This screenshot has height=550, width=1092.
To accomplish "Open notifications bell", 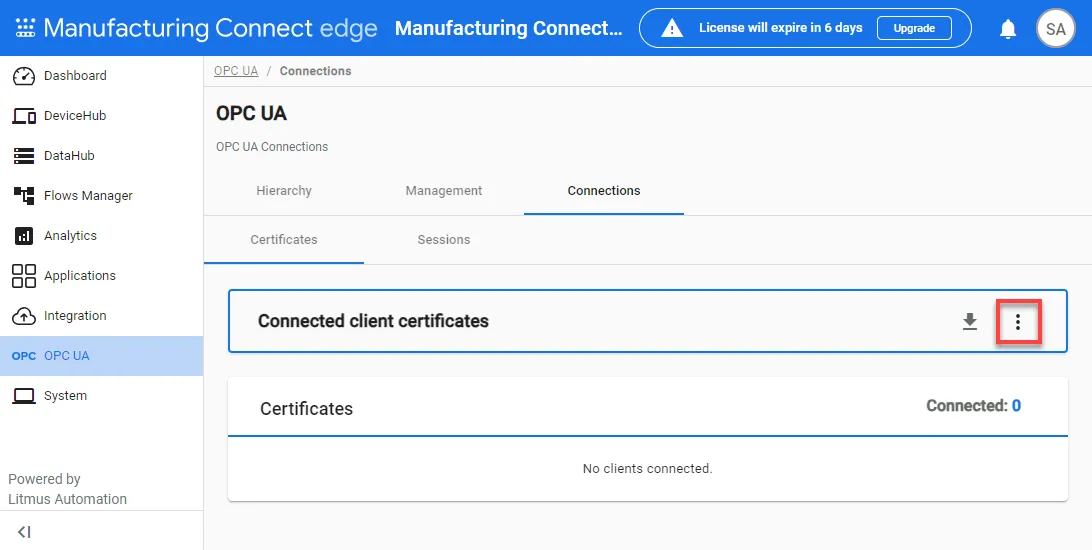I will [1008, 29].
